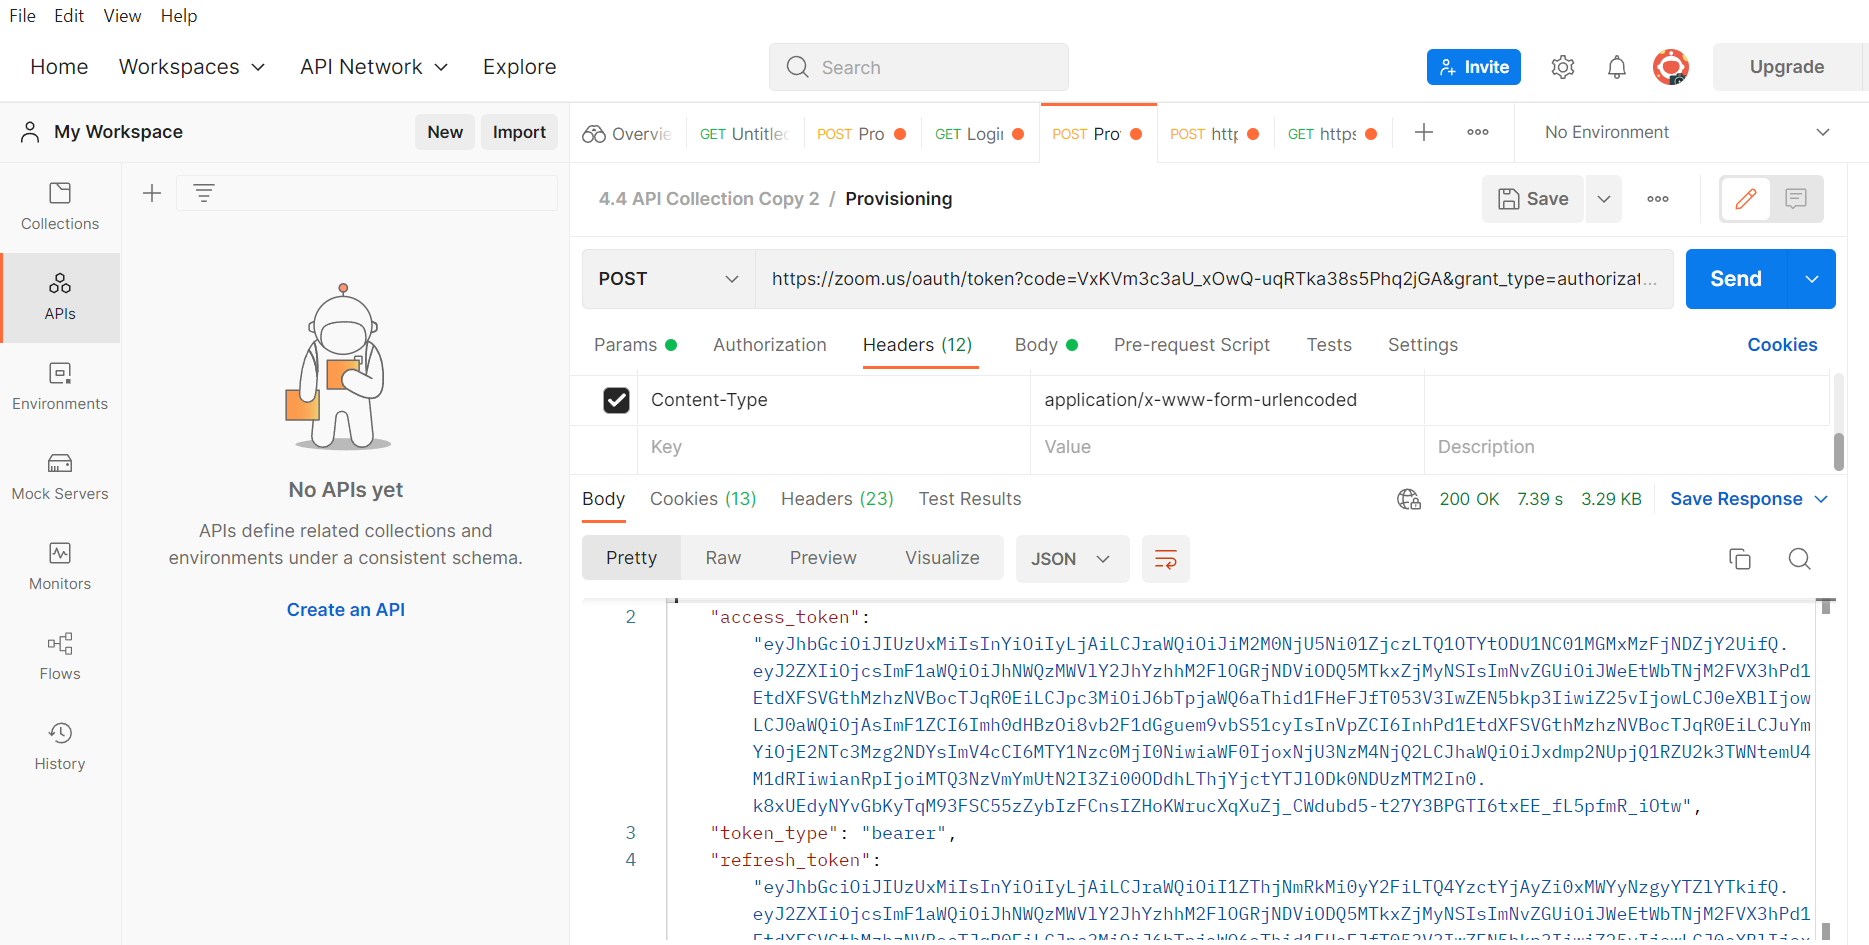
Task: Open settings via the gear icon
Action: [1563, 67]
